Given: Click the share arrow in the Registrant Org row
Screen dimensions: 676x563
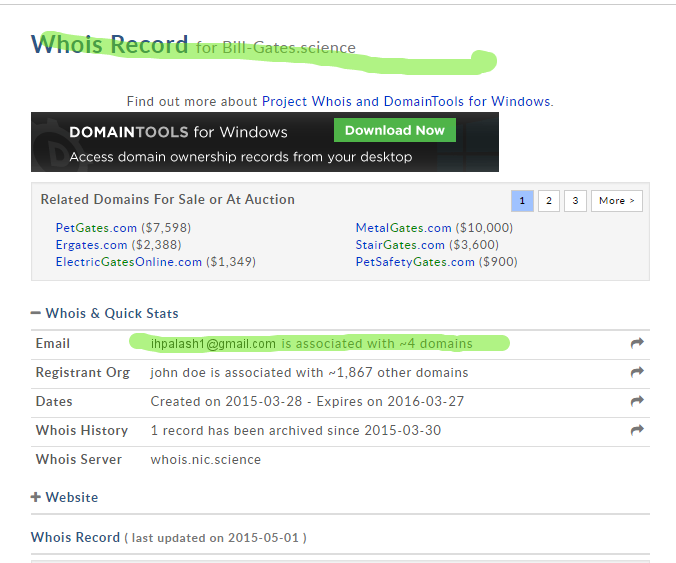Looking at the screenshot, I should click(x=637, y=372).
